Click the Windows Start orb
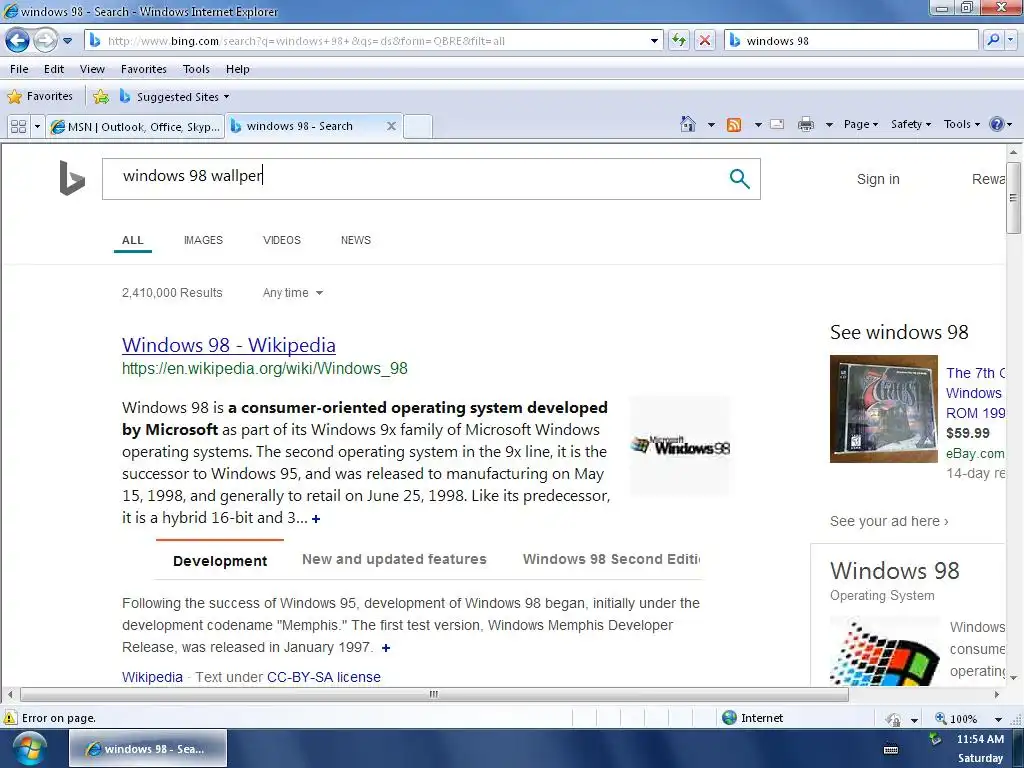The height and width of the screenshot is (768, 1024). (29, 748)
